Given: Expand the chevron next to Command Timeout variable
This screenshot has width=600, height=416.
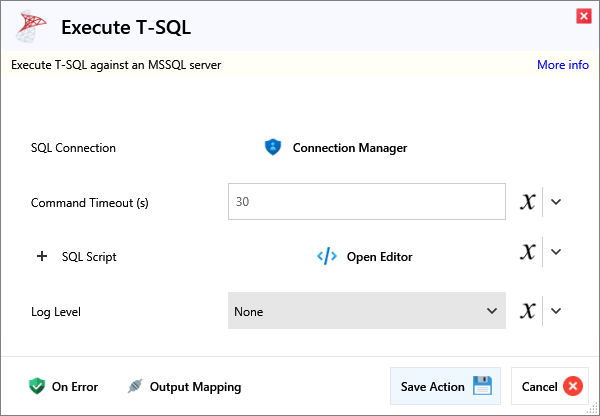Looking at the screenshot, I should pos(557,202).
